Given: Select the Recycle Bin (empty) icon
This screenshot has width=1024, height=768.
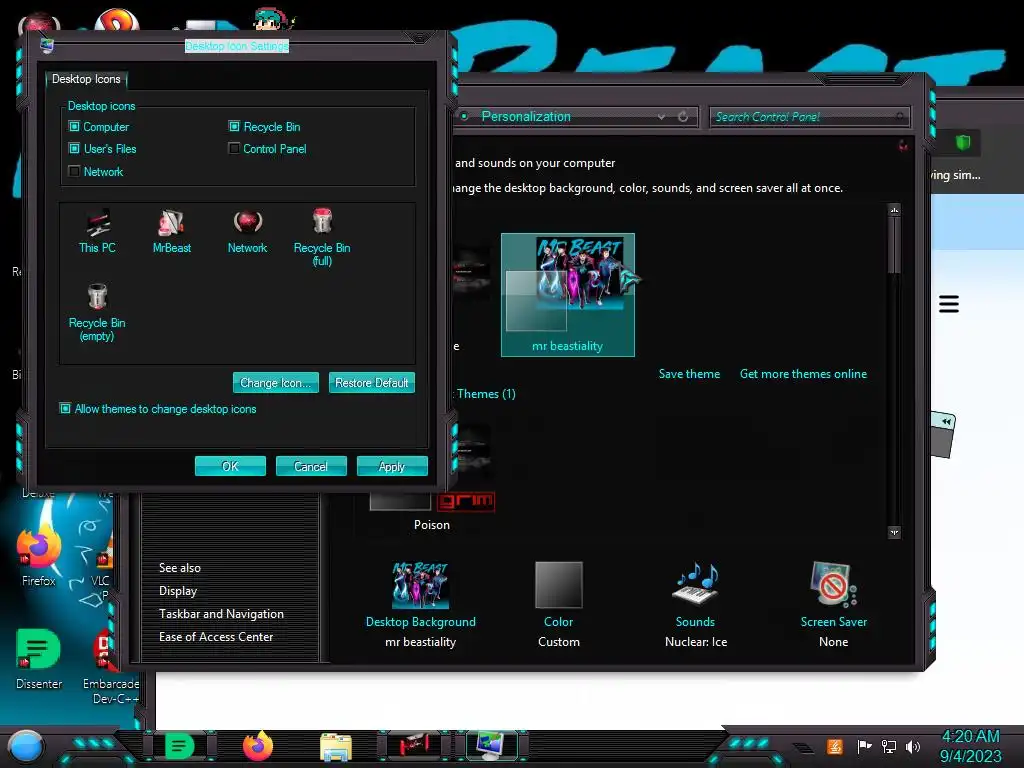Looking at the screenshot, I should tap(97, 312).
